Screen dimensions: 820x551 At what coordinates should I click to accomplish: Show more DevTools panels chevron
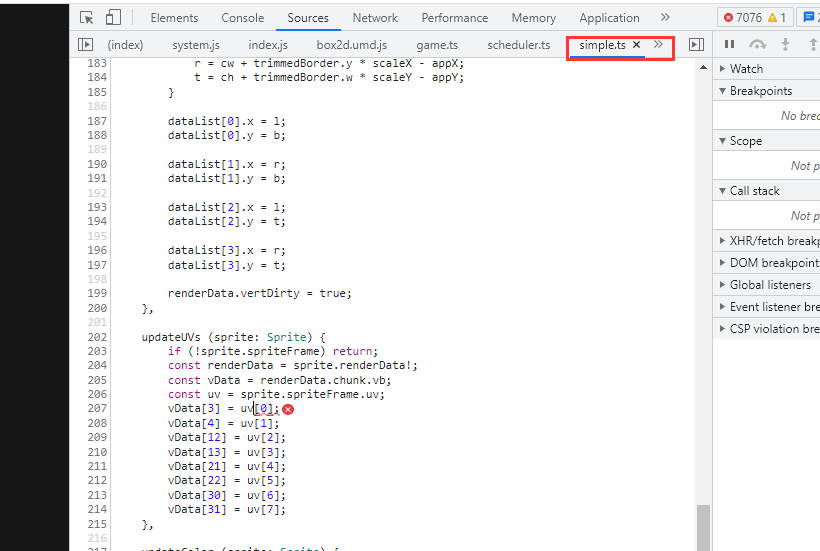click(665, 17)
